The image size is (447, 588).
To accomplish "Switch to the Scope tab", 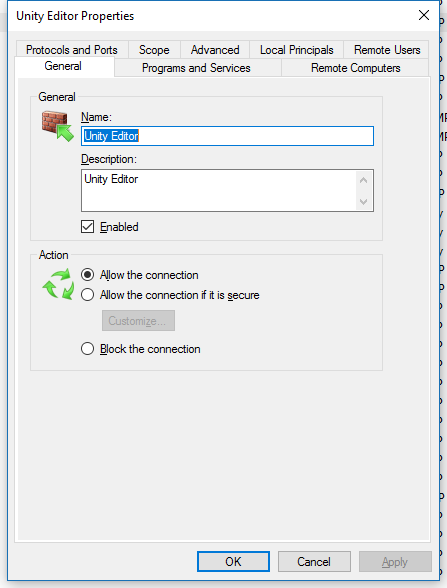I will [154, 50].
